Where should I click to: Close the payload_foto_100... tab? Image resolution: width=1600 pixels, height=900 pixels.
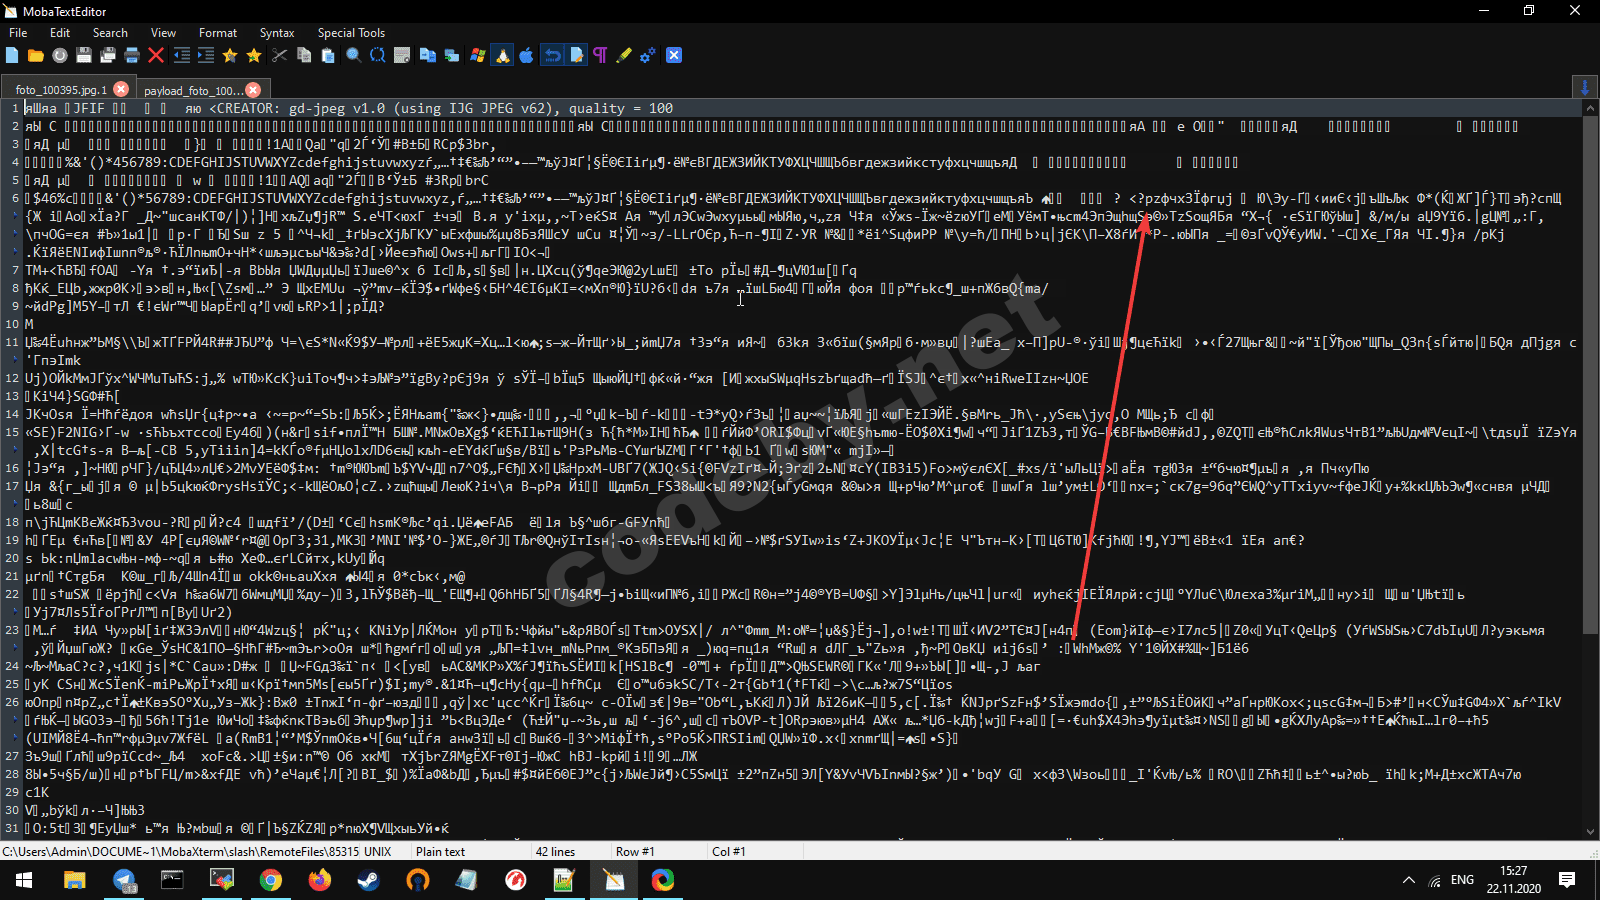(253, 89)
